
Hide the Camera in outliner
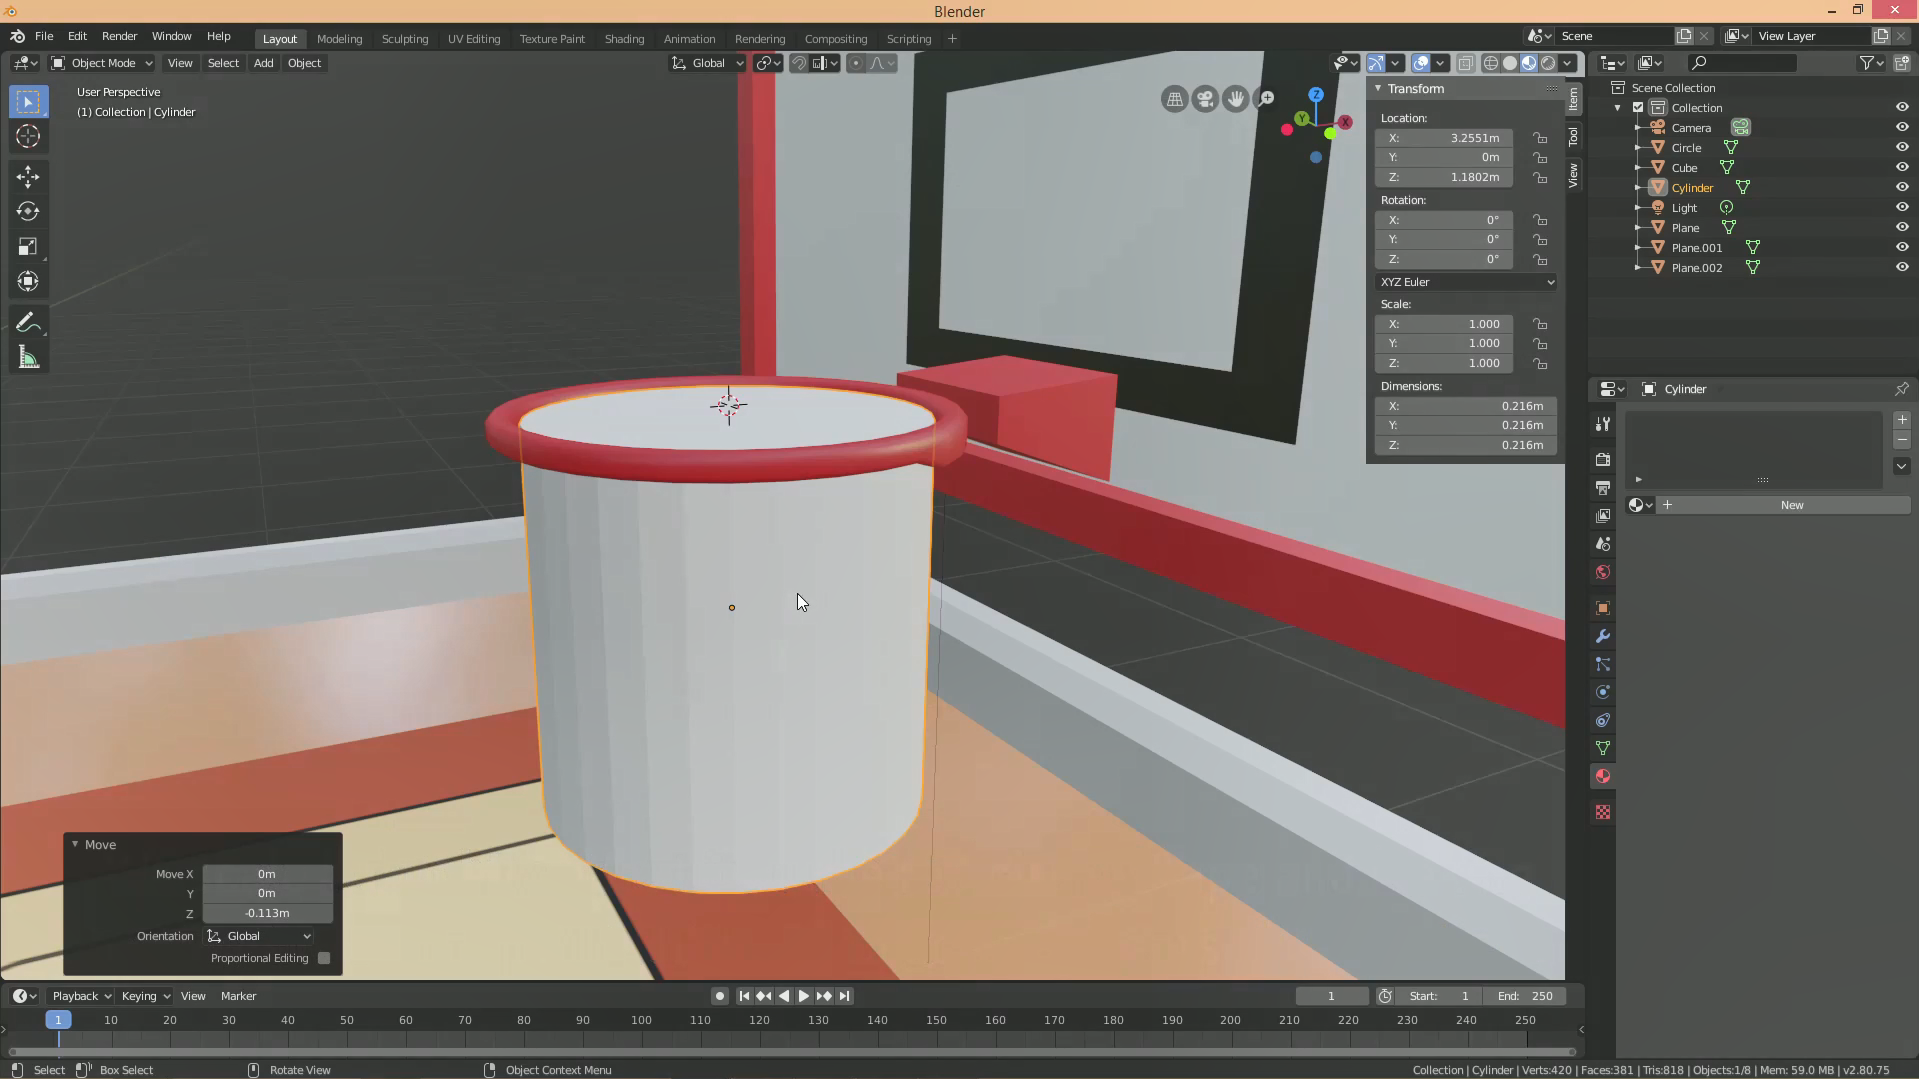[x=1902, y=128]
